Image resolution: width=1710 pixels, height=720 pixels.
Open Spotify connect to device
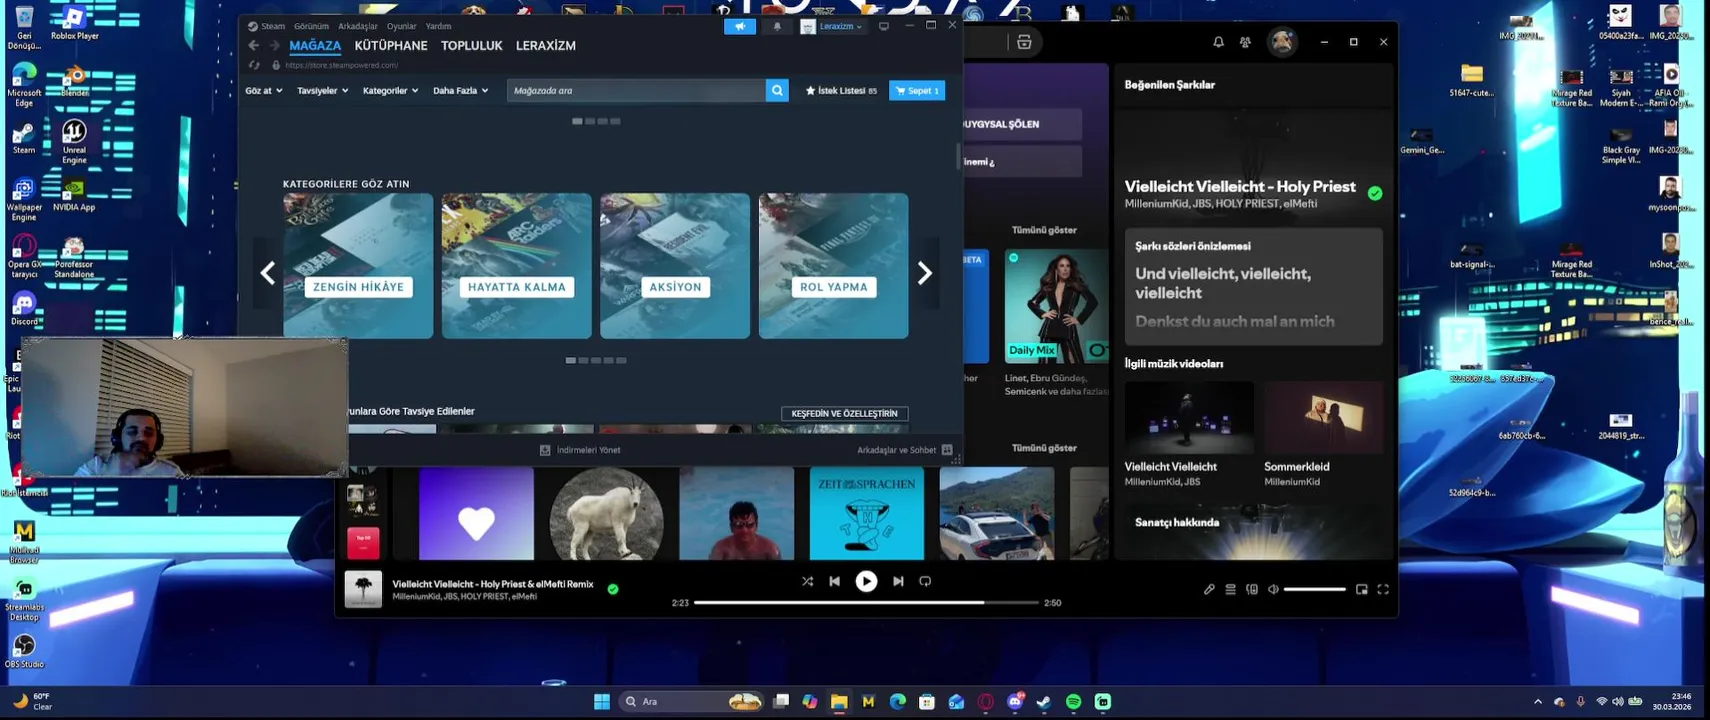click(x=1252, y=590)
